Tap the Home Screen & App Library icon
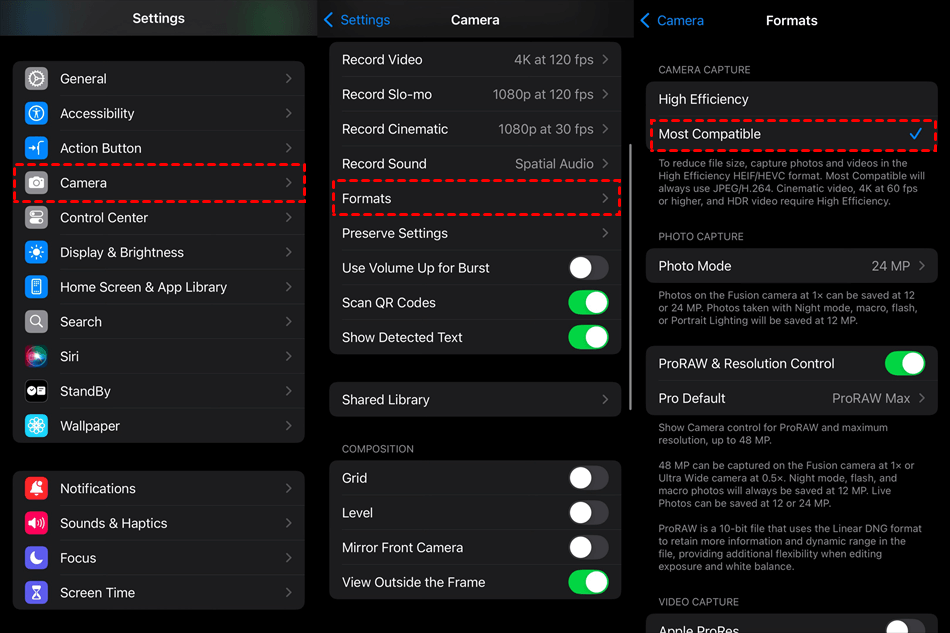The height and width of the screenshot is (633, 950). [x=36, y=287]
